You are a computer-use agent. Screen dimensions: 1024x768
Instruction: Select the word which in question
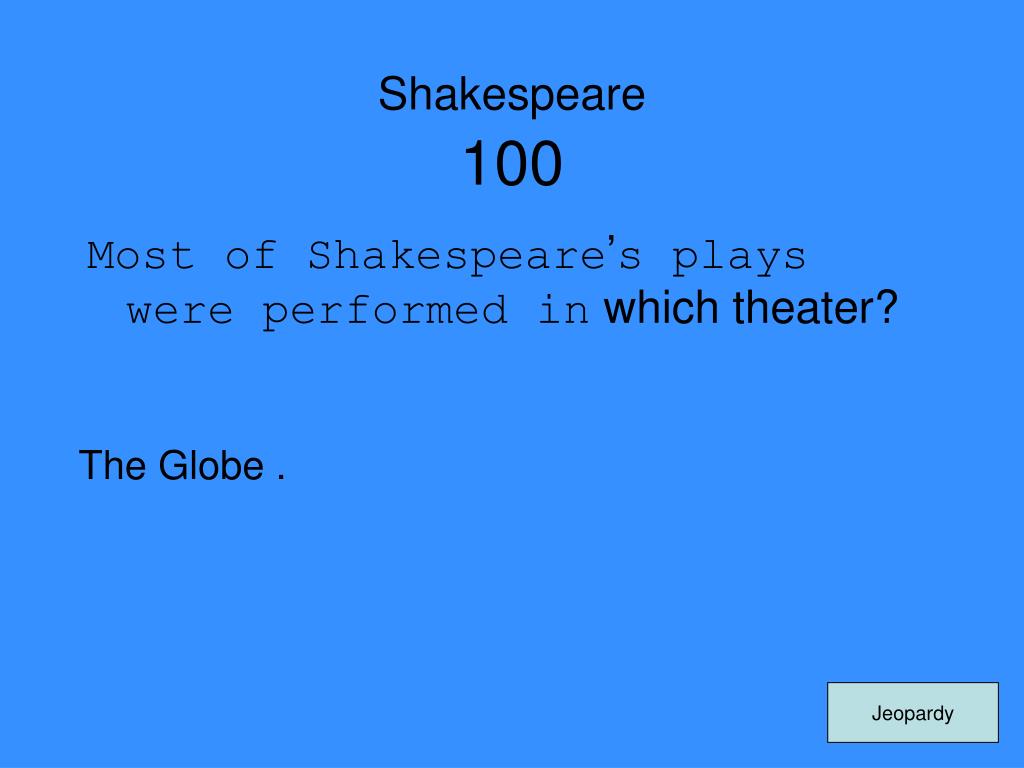662,307
